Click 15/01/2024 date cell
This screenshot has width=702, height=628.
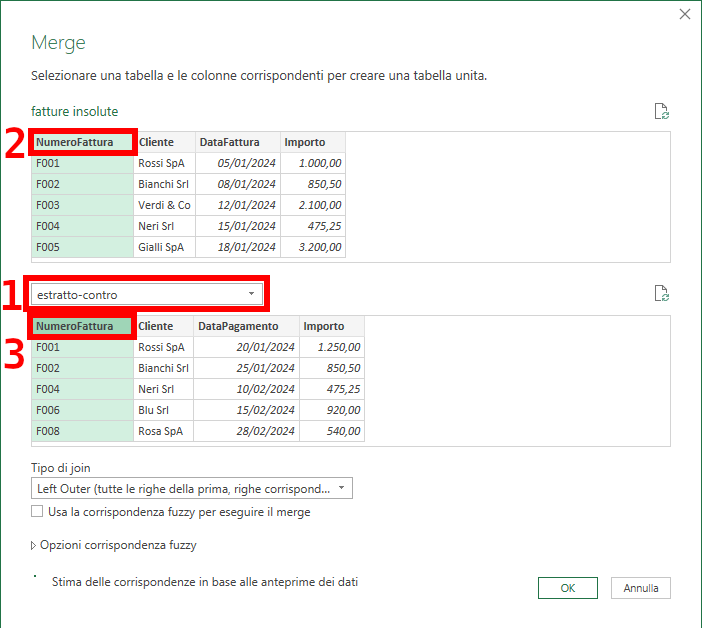pos(238,226)
